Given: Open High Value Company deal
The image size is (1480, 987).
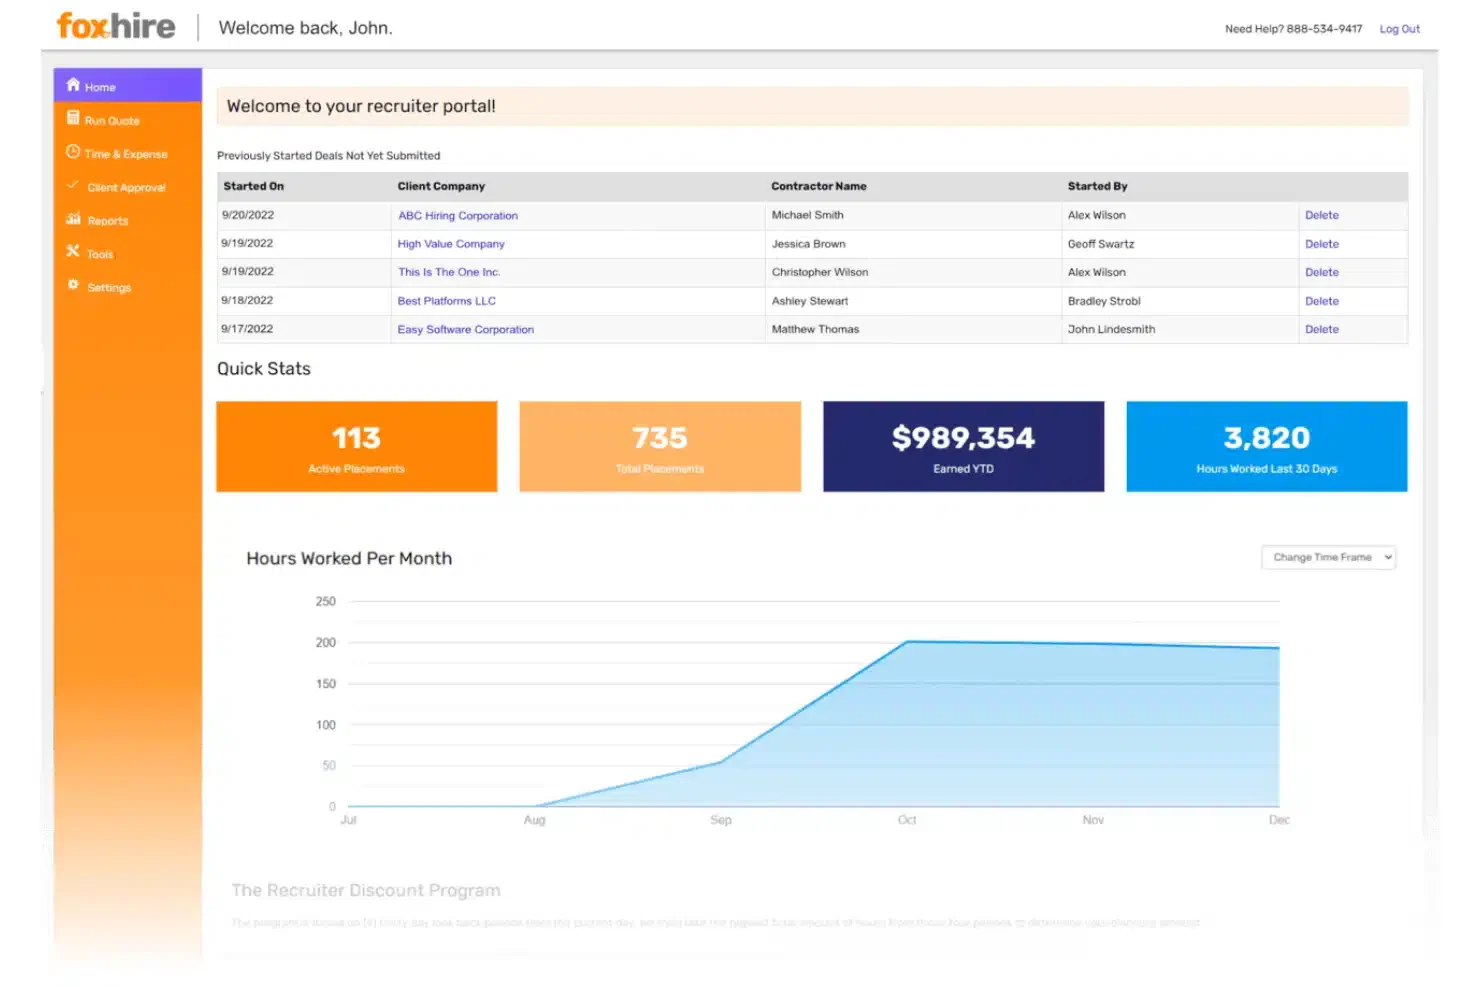Looking at the screenshot, I should pyautogui.click(x=451, y=244).
